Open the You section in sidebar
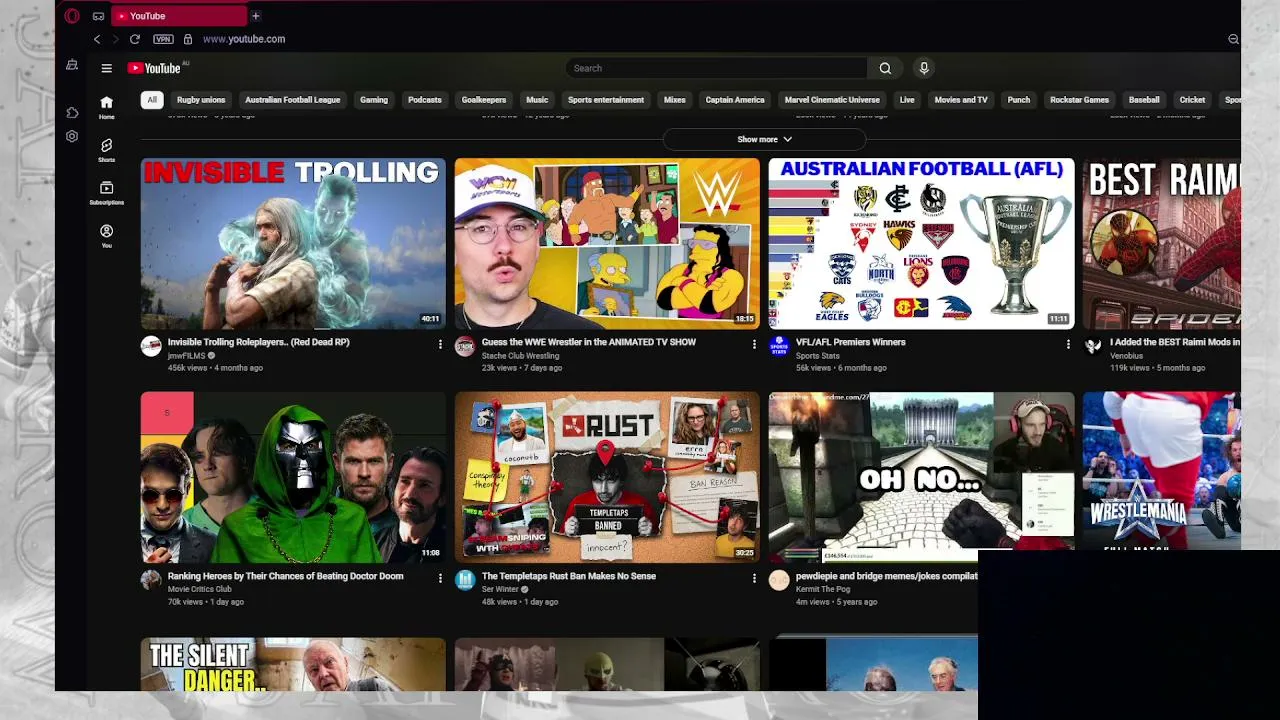 pos(107,236)
